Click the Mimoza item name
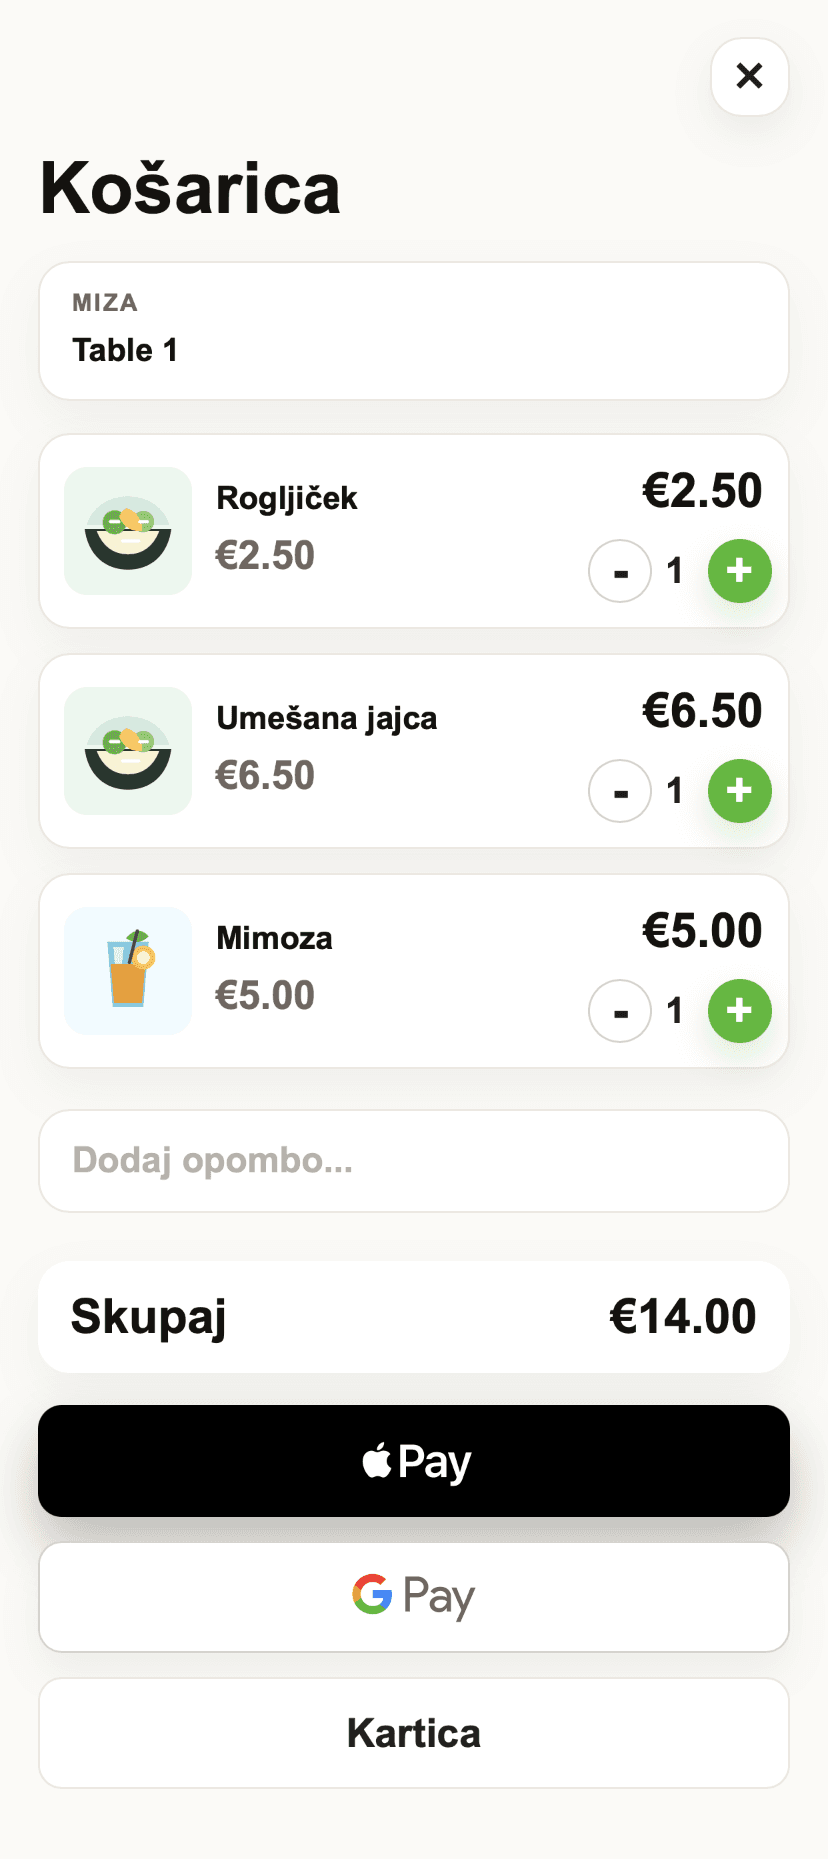Screen dimensions: 828x1859 pyautogui.click(x=274, y=938)
